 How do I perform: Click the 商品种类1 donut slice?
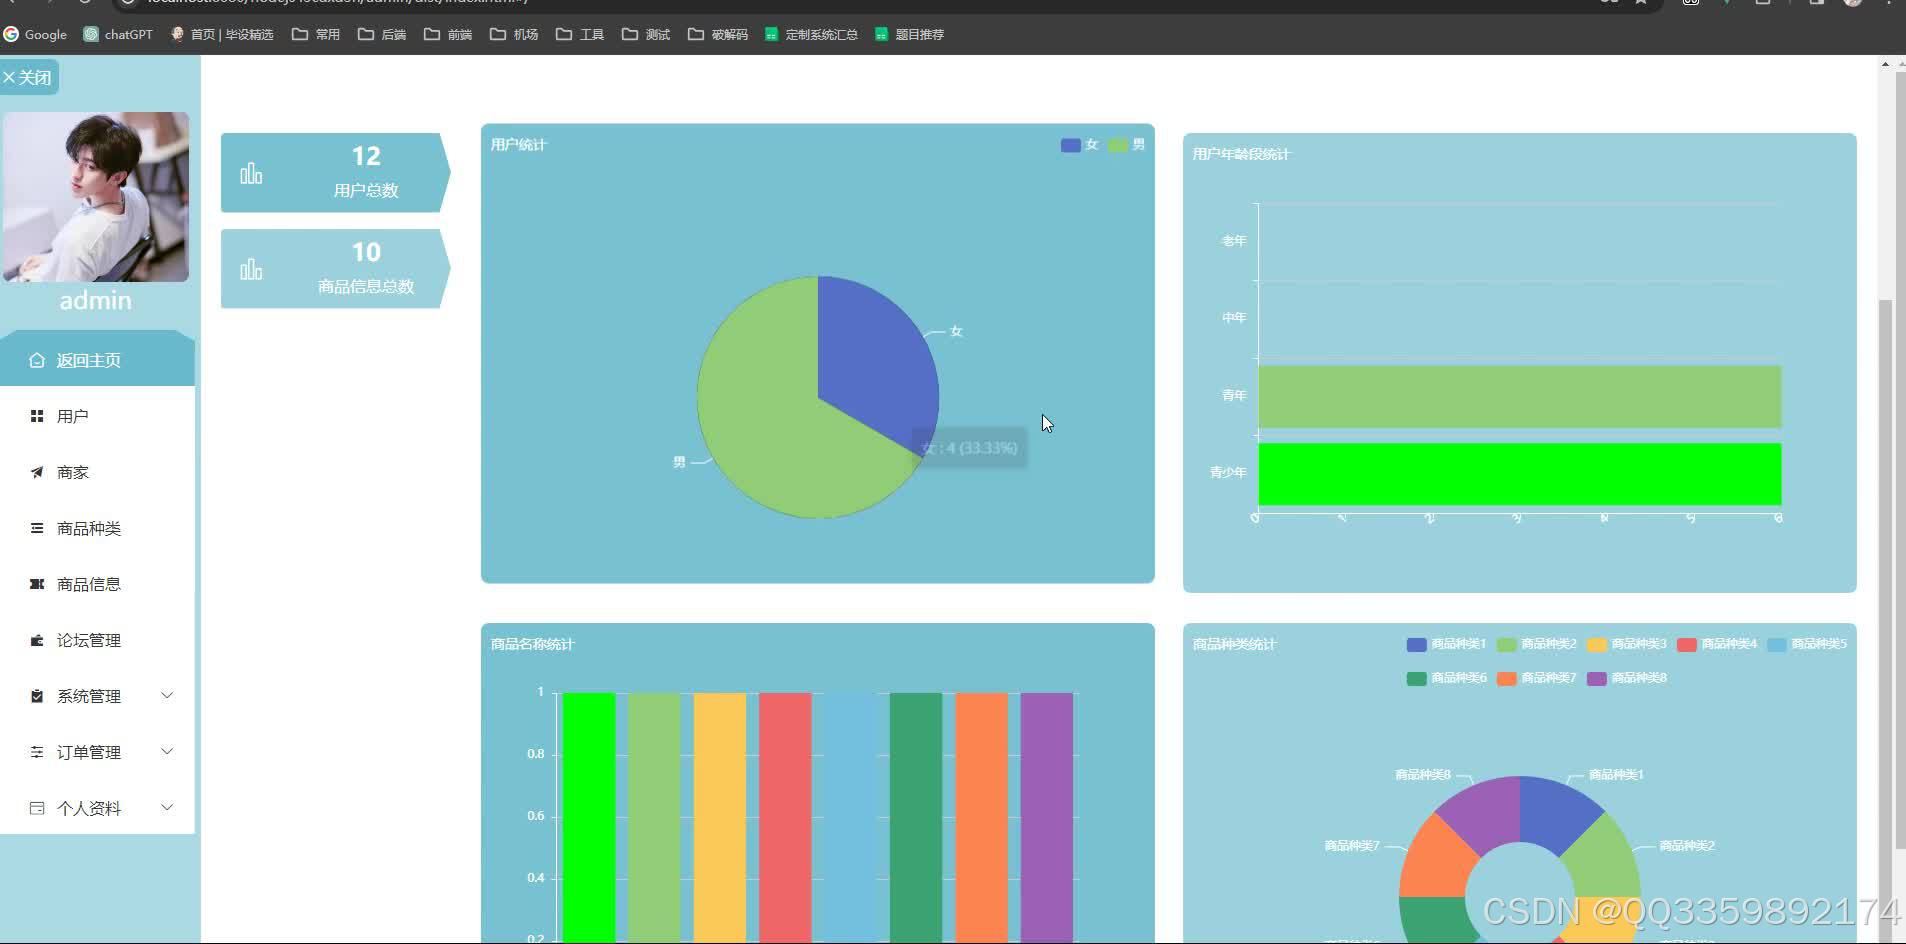tap(1555, 812)
